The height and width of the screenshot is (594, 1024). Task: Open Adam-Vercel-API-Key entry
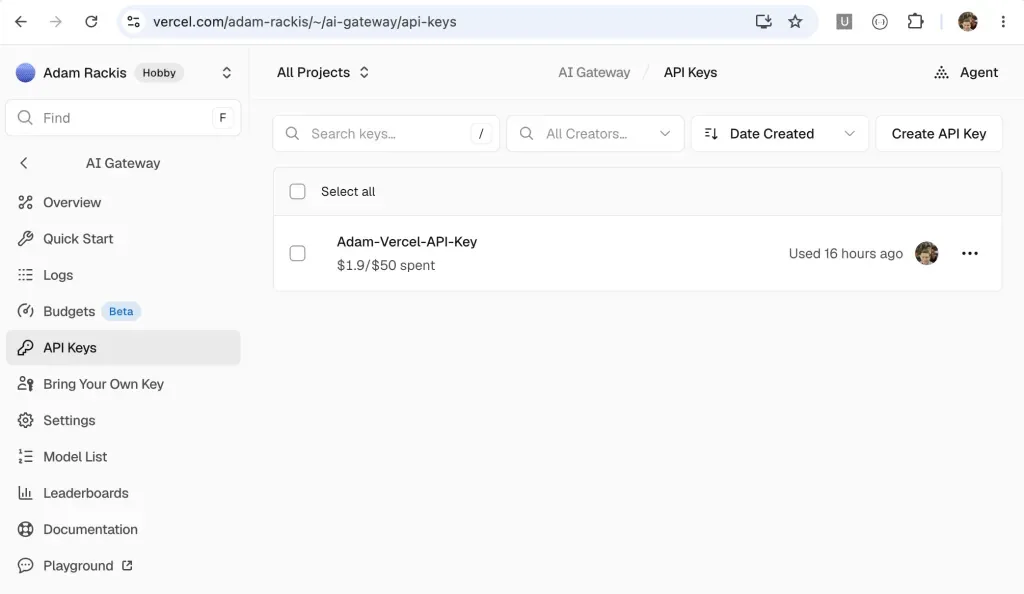tap(407, 242)
